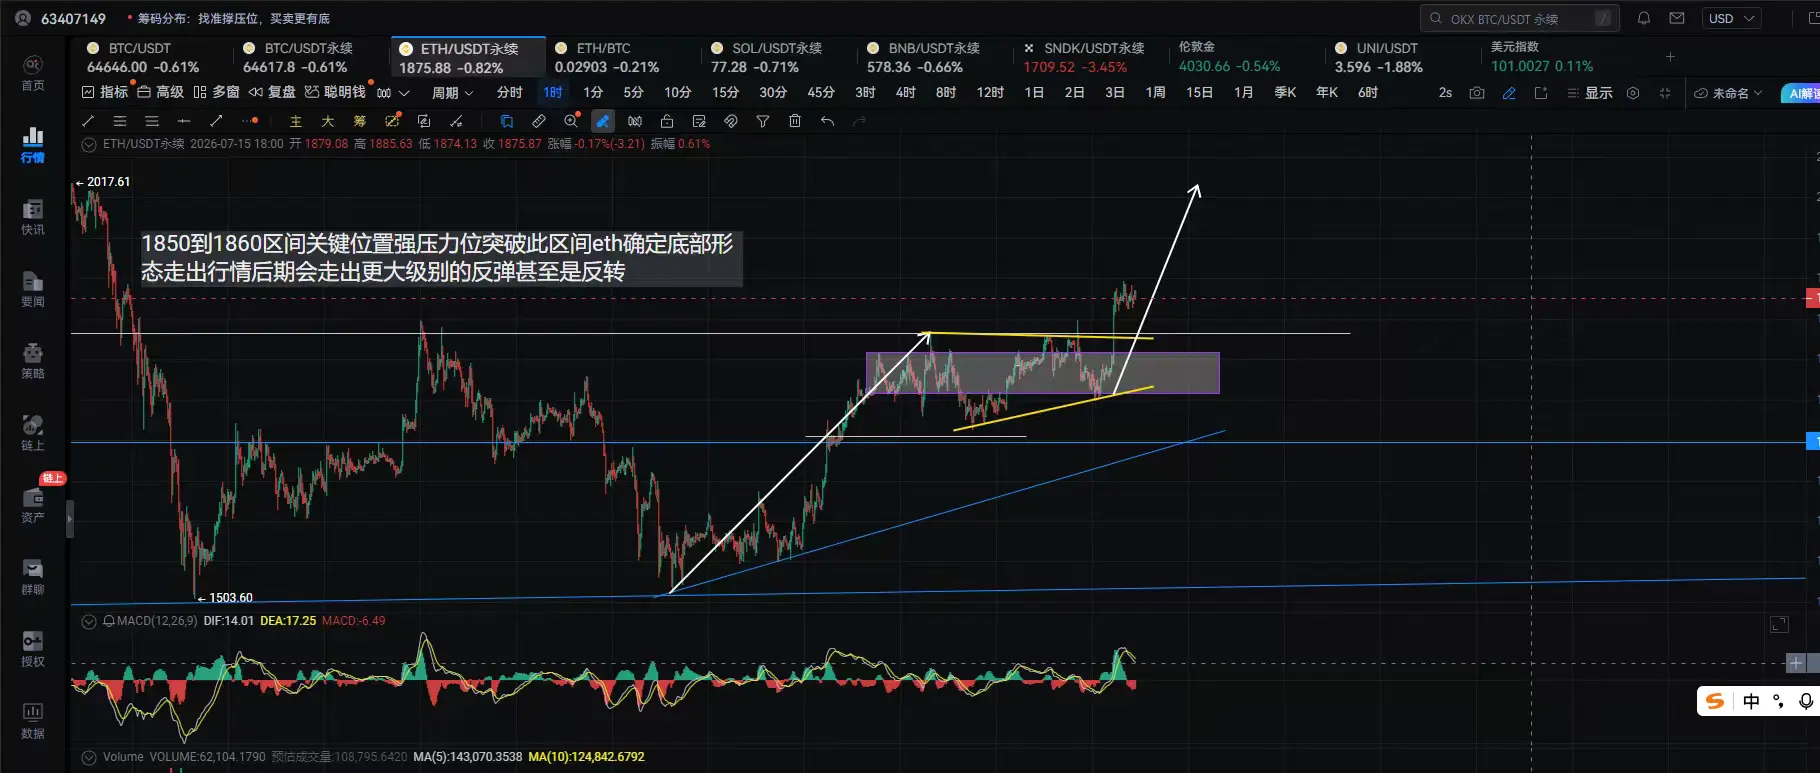Open the 首页 home sidebar icon
This screenshot has height=773, width=1820.
[x=33, y=73]
